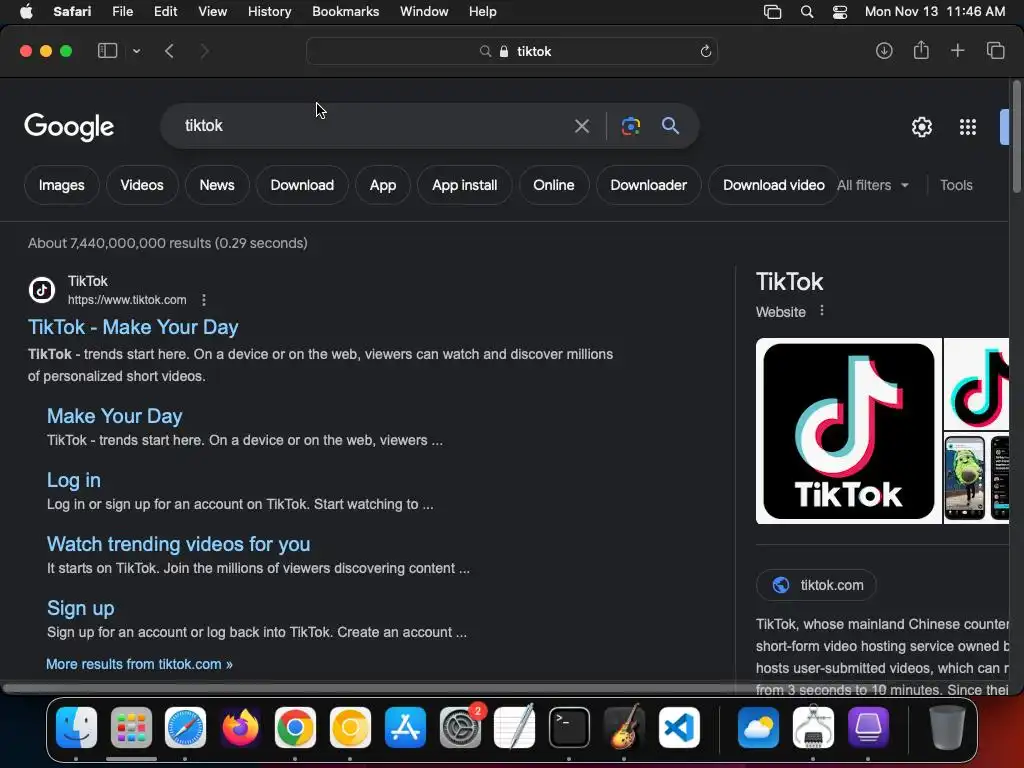Image resolution: width=1024 pixels, height=768 pixels.
Task: Open the History menu
Action: [269, 12]
